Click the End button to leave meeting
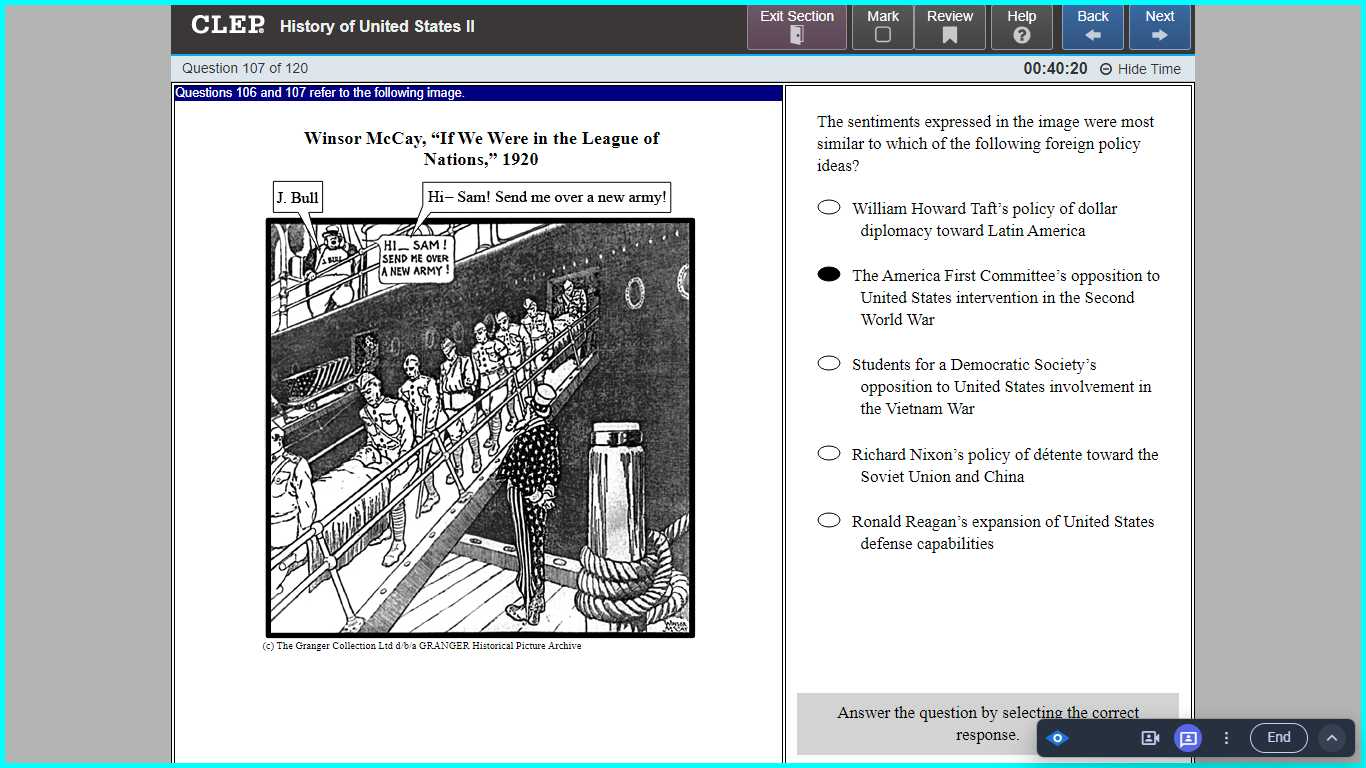The image size is (1366, 768). coord(1278,737)
